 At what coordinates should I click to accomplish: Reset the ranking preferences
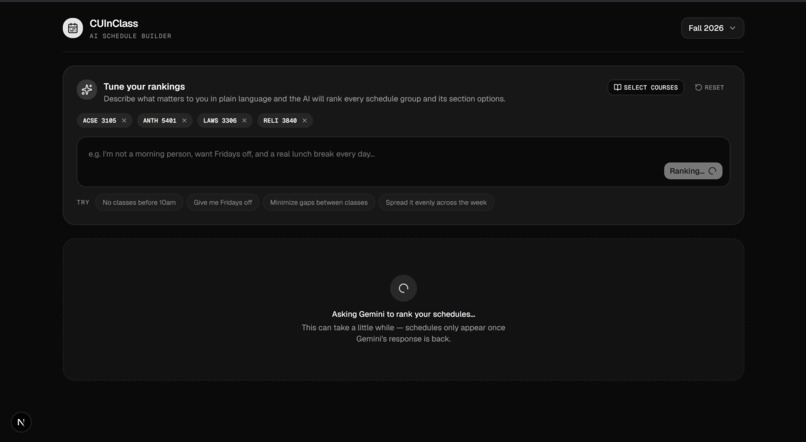pyautogui.click(x=709, y=87)
